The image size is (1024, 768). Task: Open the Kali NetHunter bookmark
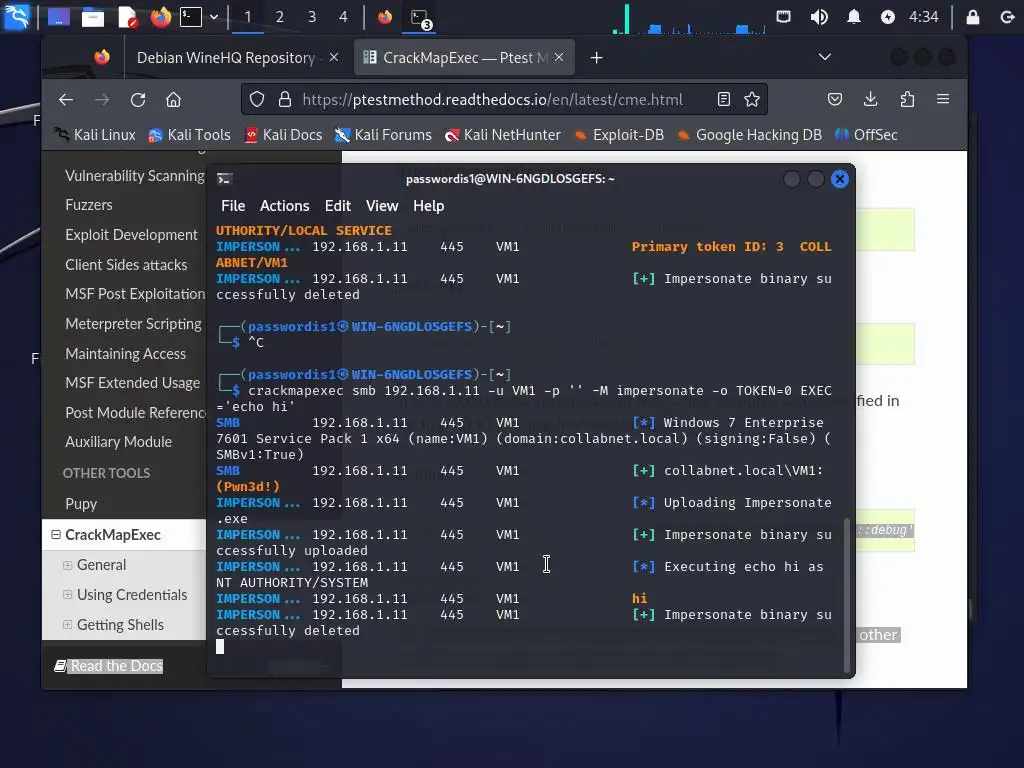click(503, 135)
